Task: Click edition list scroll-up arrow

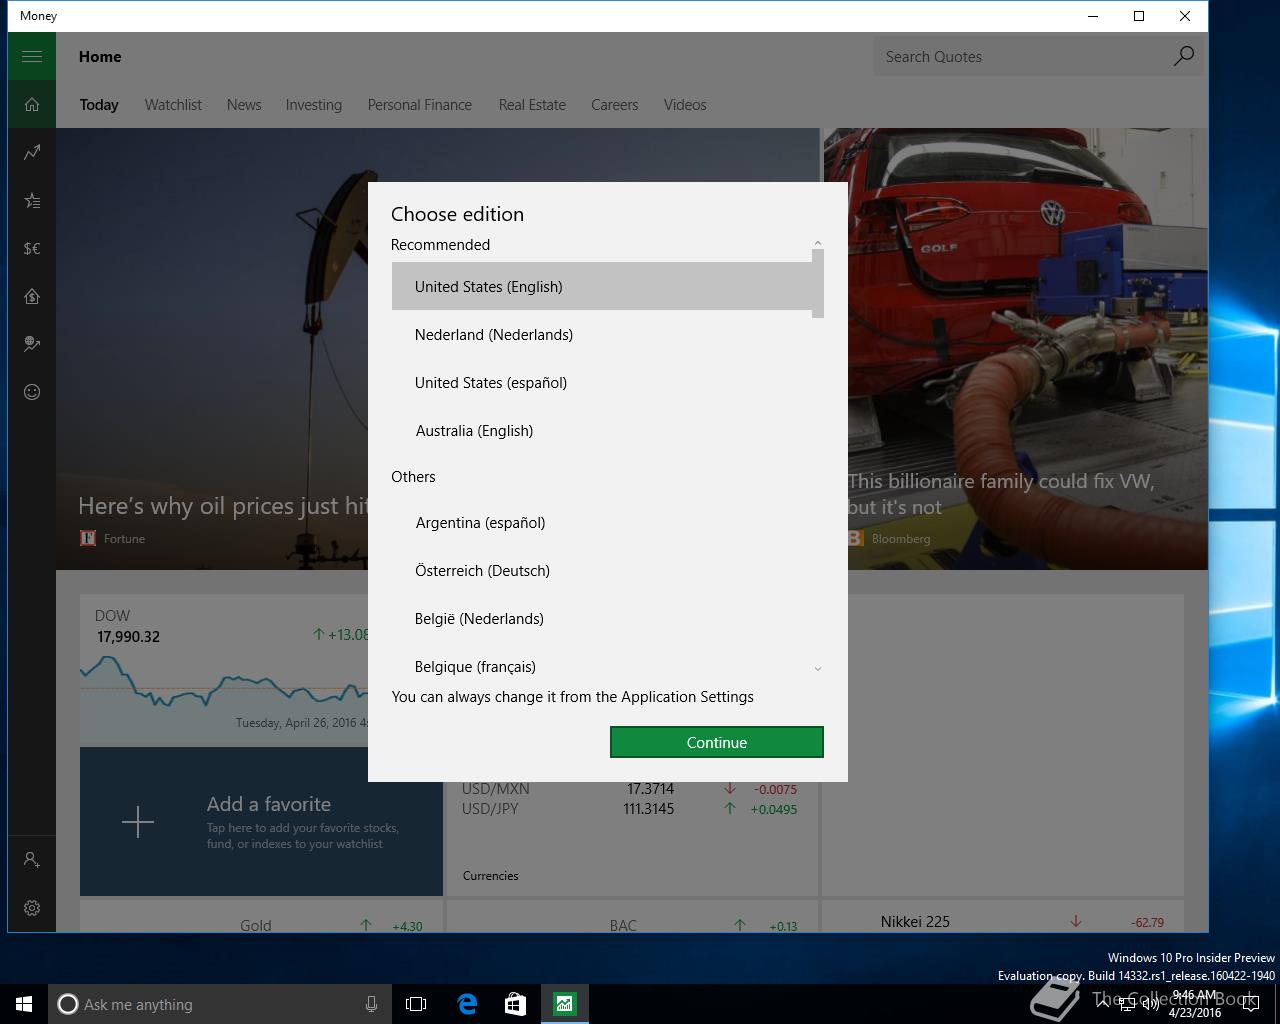Action: click(818, 243)
